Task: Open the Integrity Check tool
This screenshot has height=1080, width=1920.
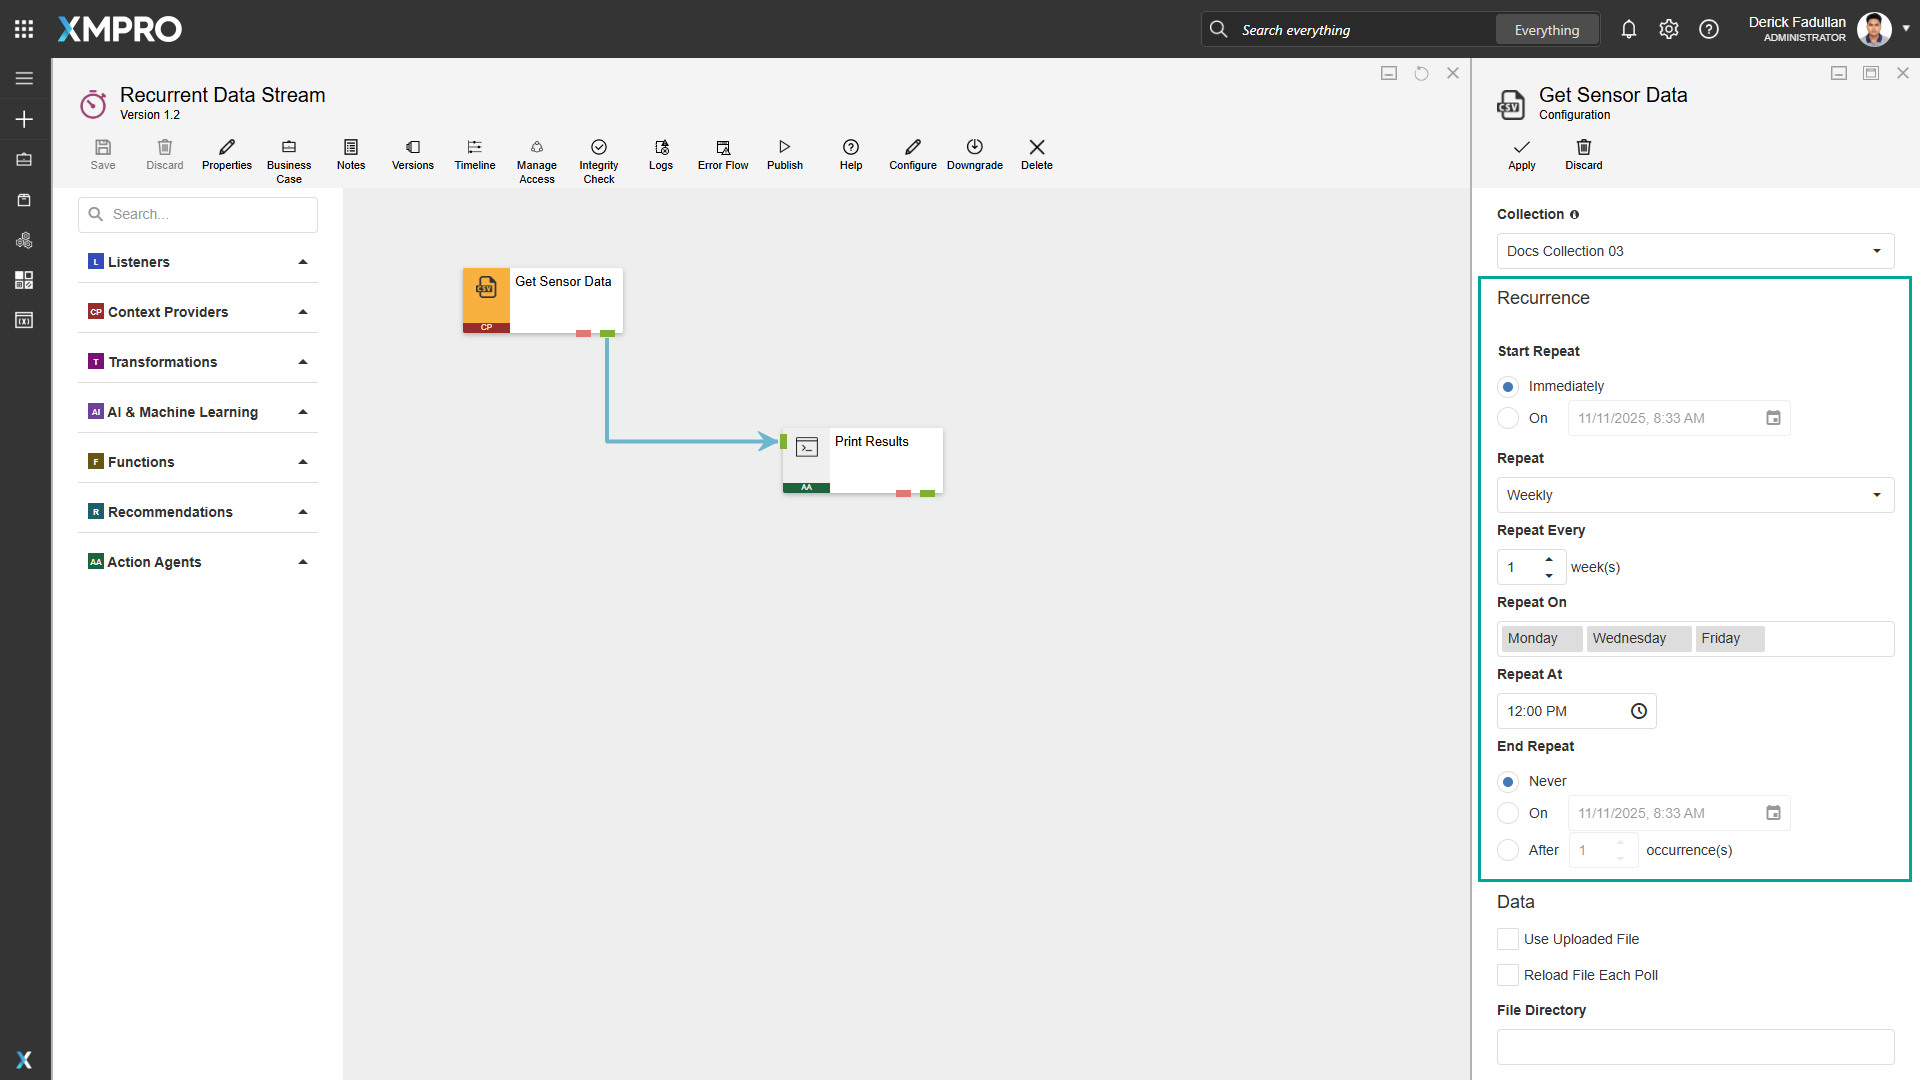Action: pyautogui.click(x=598, y=155)
